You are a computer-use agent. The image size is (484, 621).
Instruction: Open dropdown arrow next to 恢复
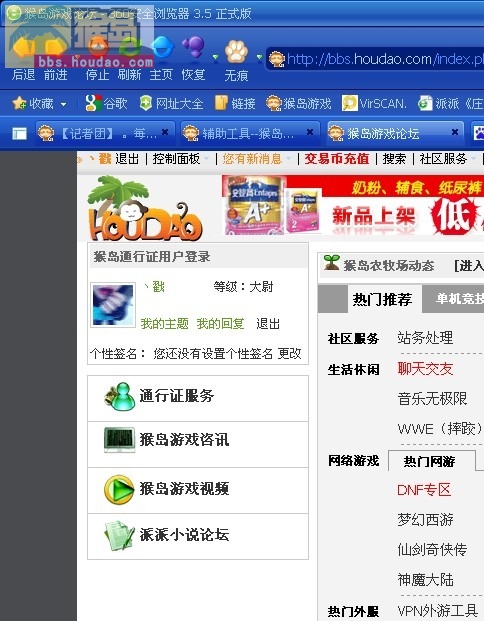pyautogui.click(x=215, y=58)
